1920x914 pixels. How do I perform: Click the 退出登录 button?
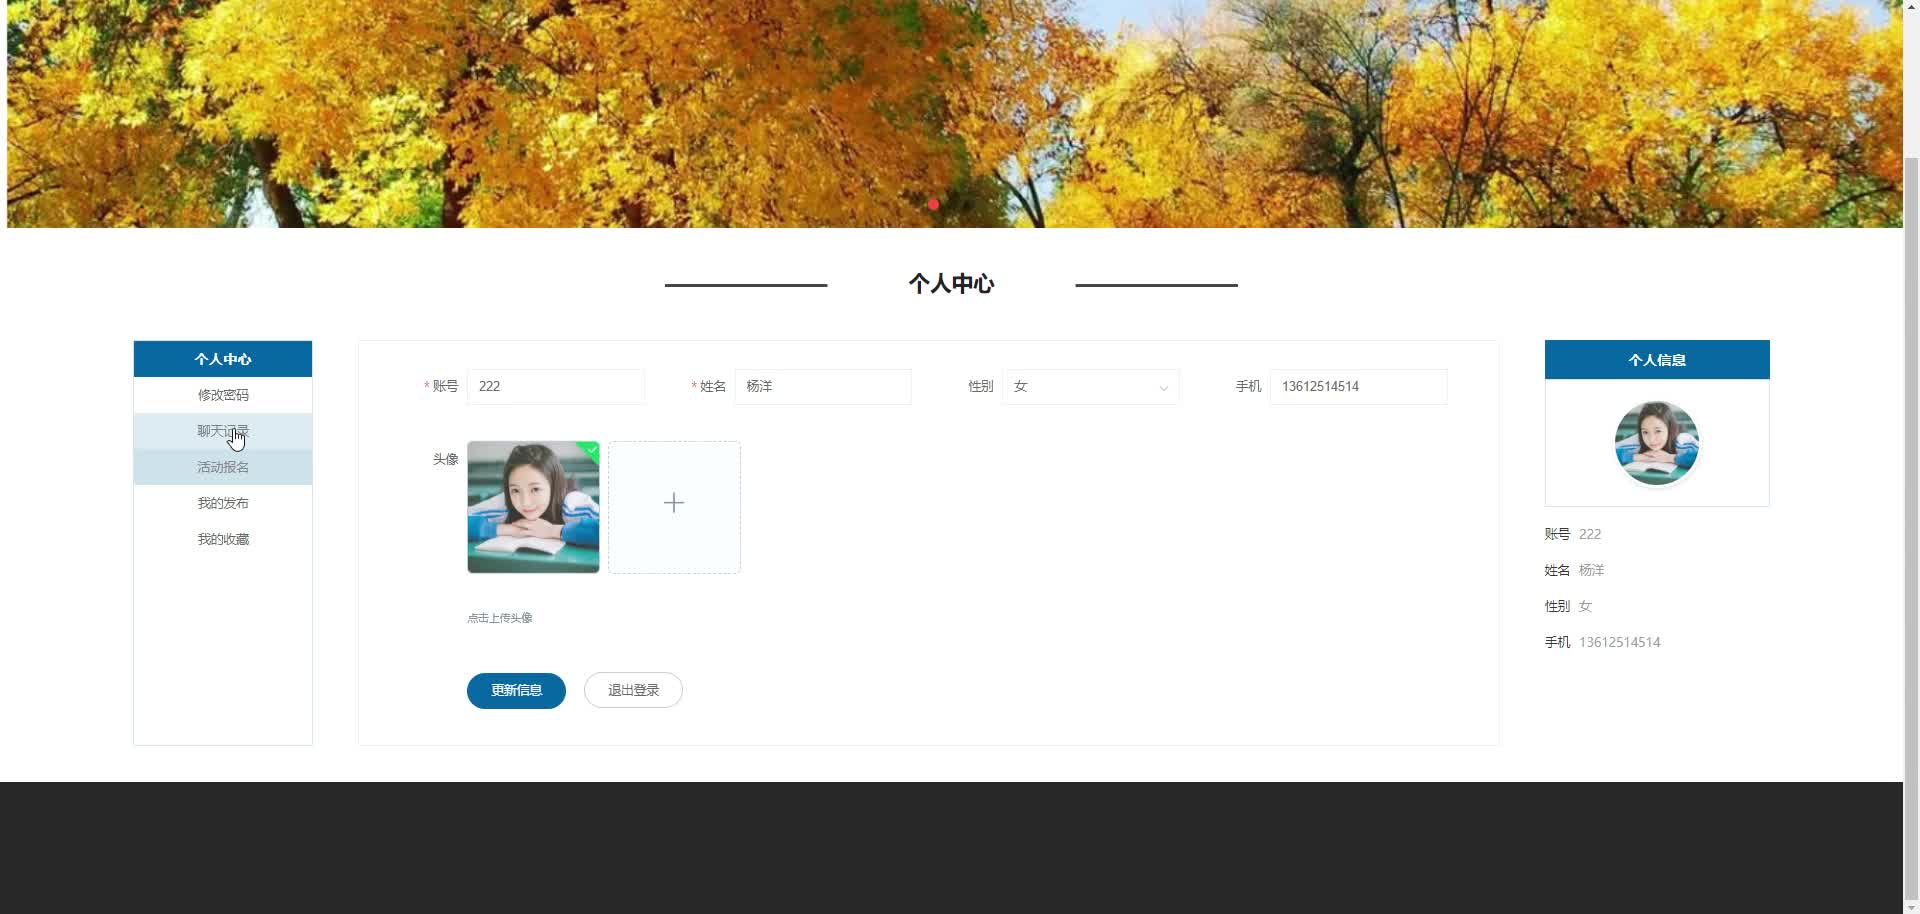[633, 690]
